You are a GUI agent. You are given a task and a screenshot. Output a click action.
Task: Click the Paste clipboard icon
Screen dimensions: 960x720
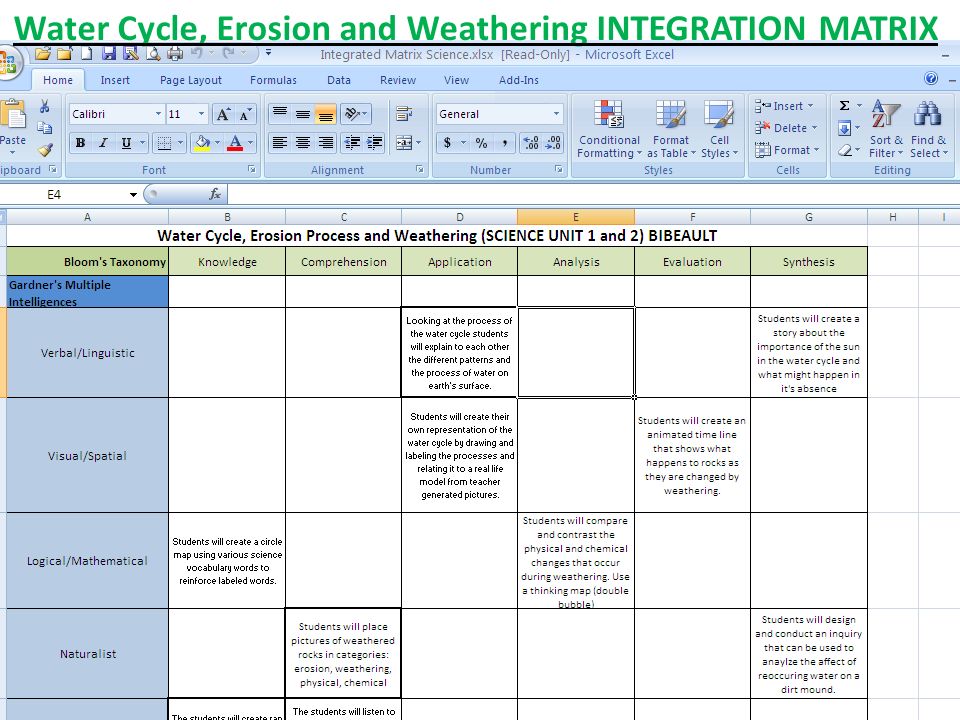pyautogui.click(x=12, y=116)
